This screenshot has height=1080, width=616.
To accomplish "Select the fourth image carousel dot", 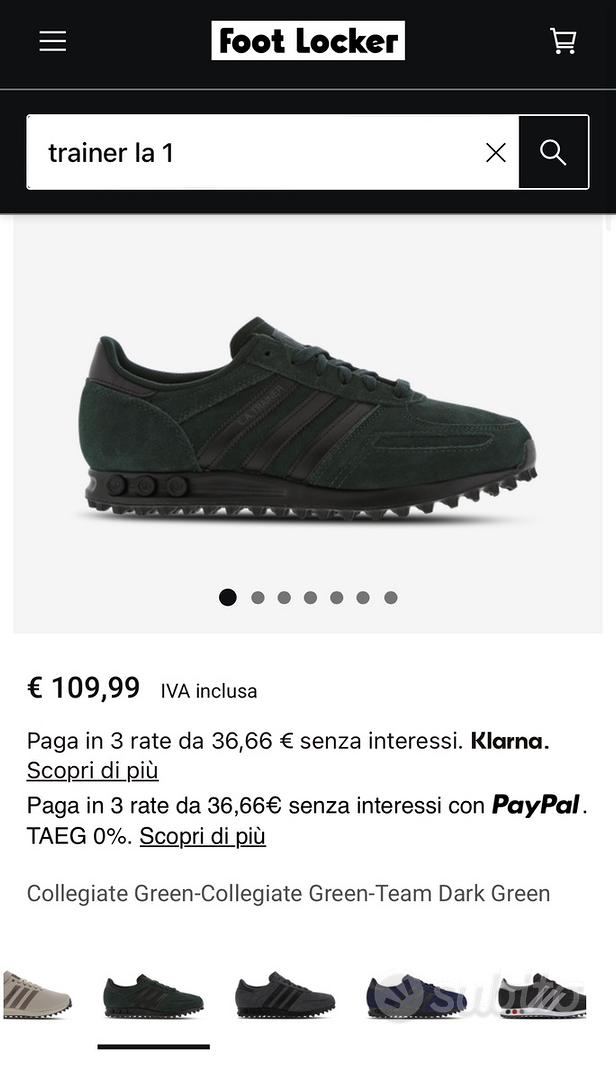I will coord(310,597).
